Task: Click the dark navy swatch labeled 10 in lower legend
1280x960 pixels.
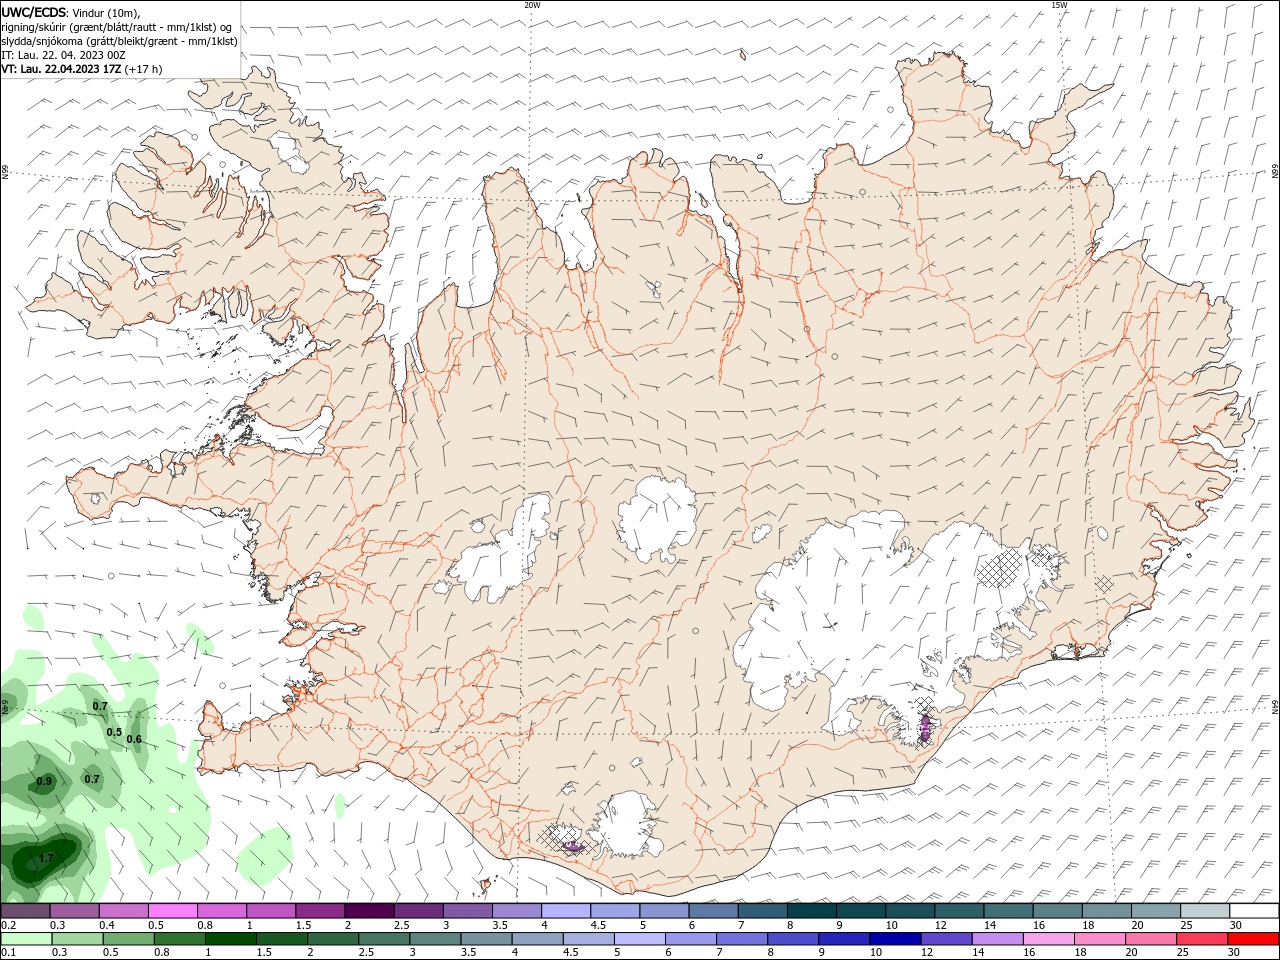Action: (x=894, y=939)
